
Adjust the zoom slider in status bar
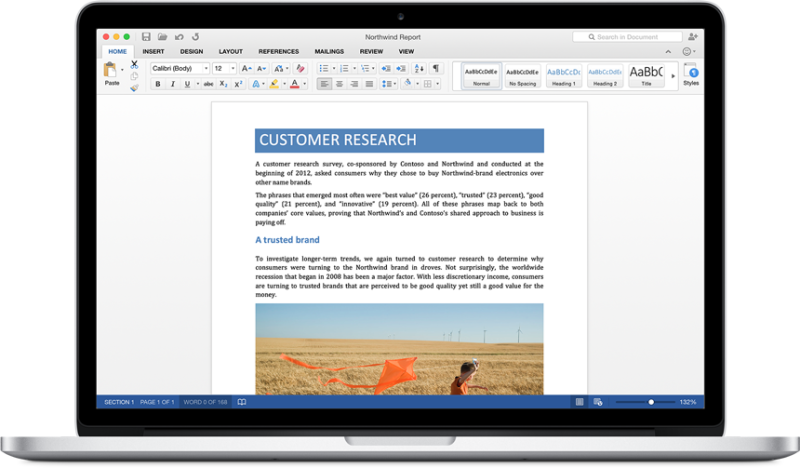[x=651, y=402]
